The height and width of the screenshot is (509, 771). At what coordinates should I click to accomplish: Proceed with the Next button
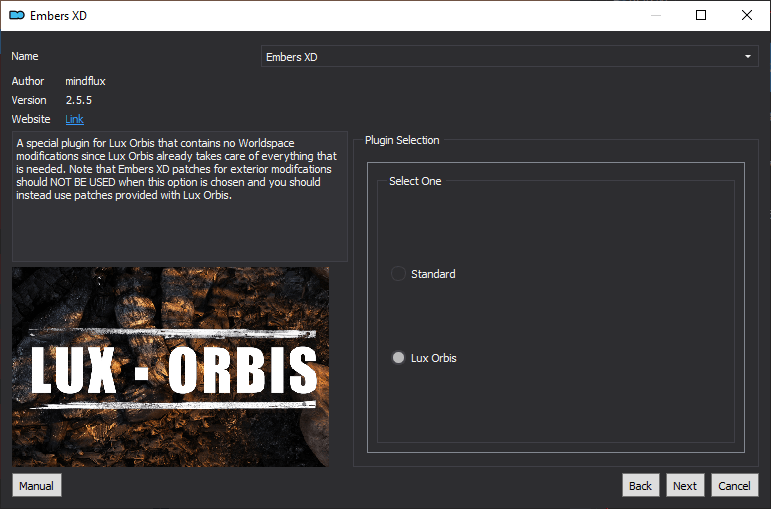(x=685, y=485)
